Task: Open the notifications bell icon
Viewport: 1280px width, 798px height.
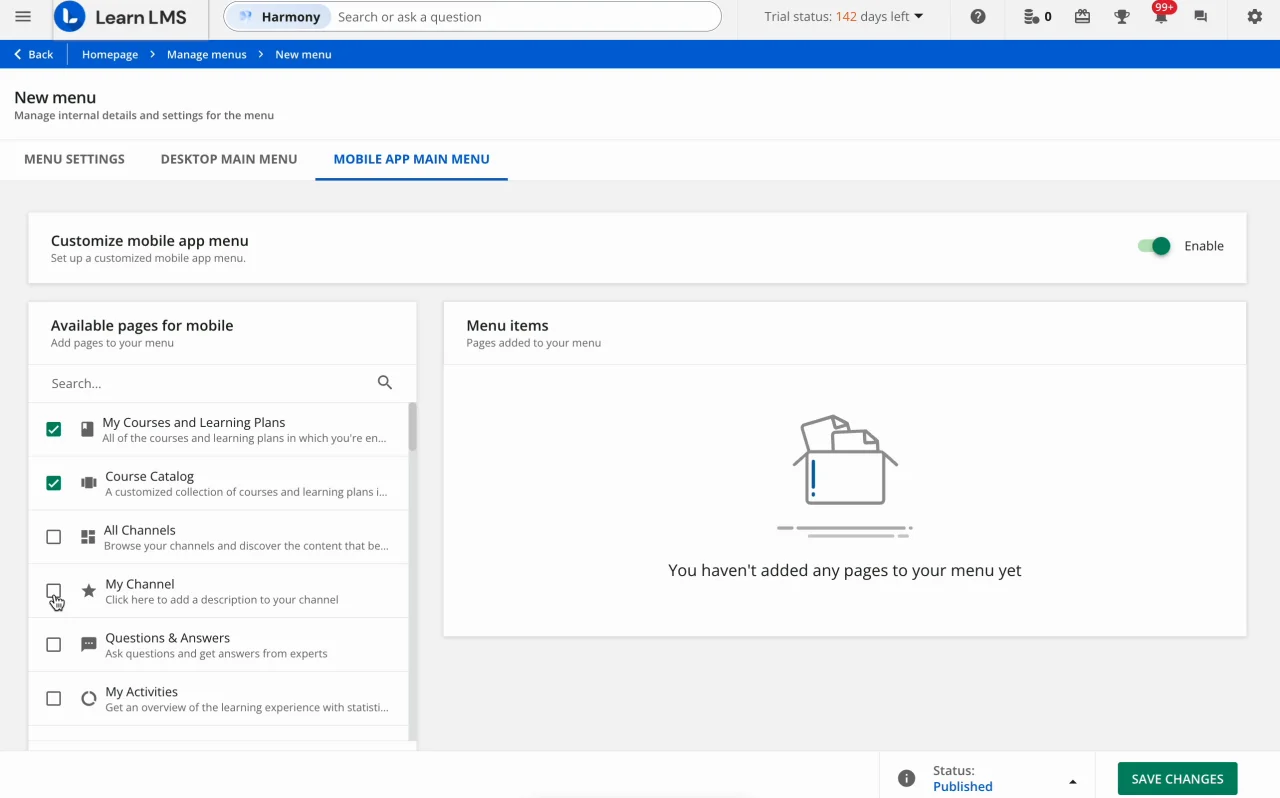Action: 1161,17
